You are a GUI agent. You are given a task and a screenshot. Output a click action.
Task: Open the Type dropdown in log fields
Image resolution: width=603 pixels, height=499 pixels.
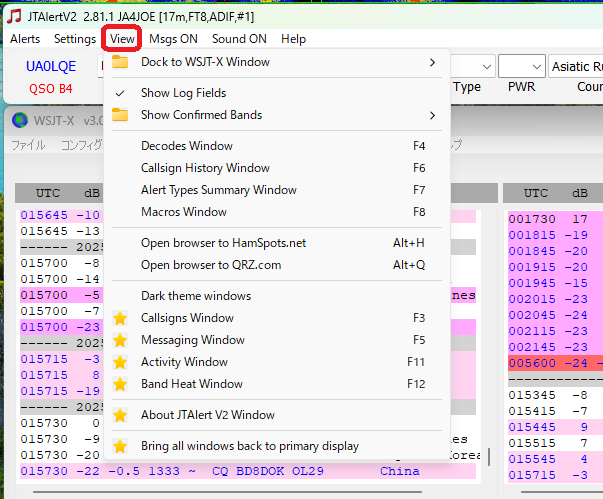click(486, 67)
